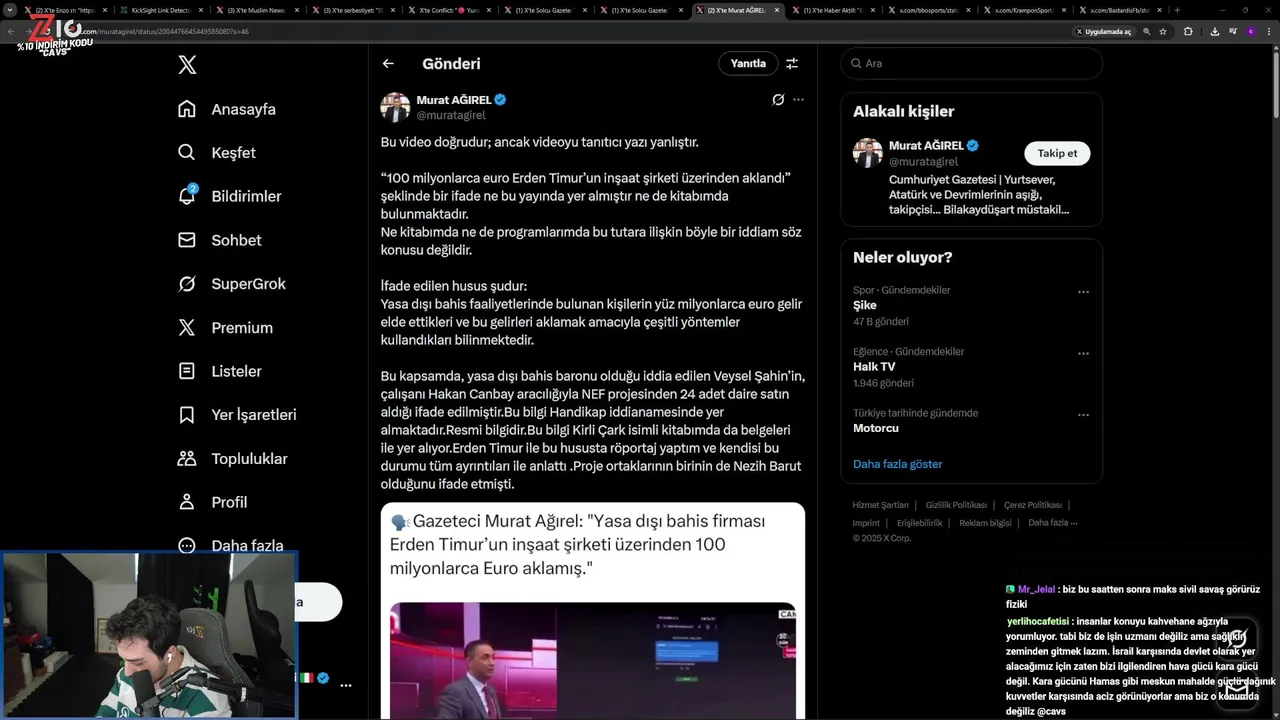Open reply sorting filter icon beside Yanıtla

[x=792, y=63]
